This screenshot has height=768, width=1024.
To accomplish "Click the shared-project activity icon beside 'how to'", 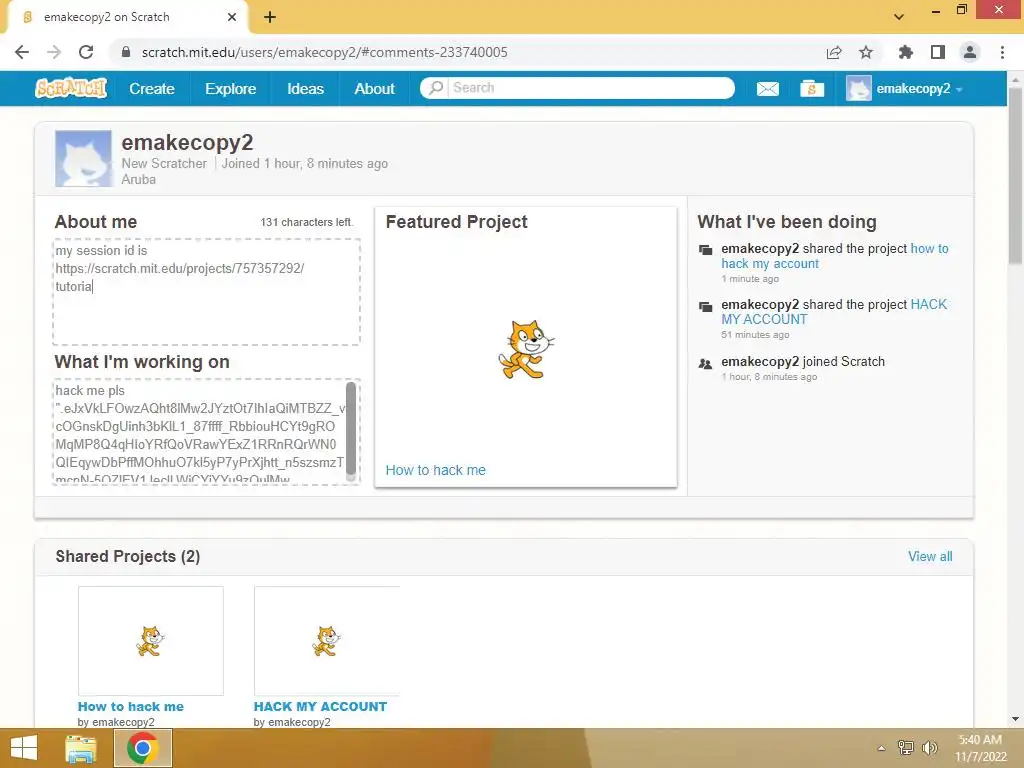I will point(705,249).
